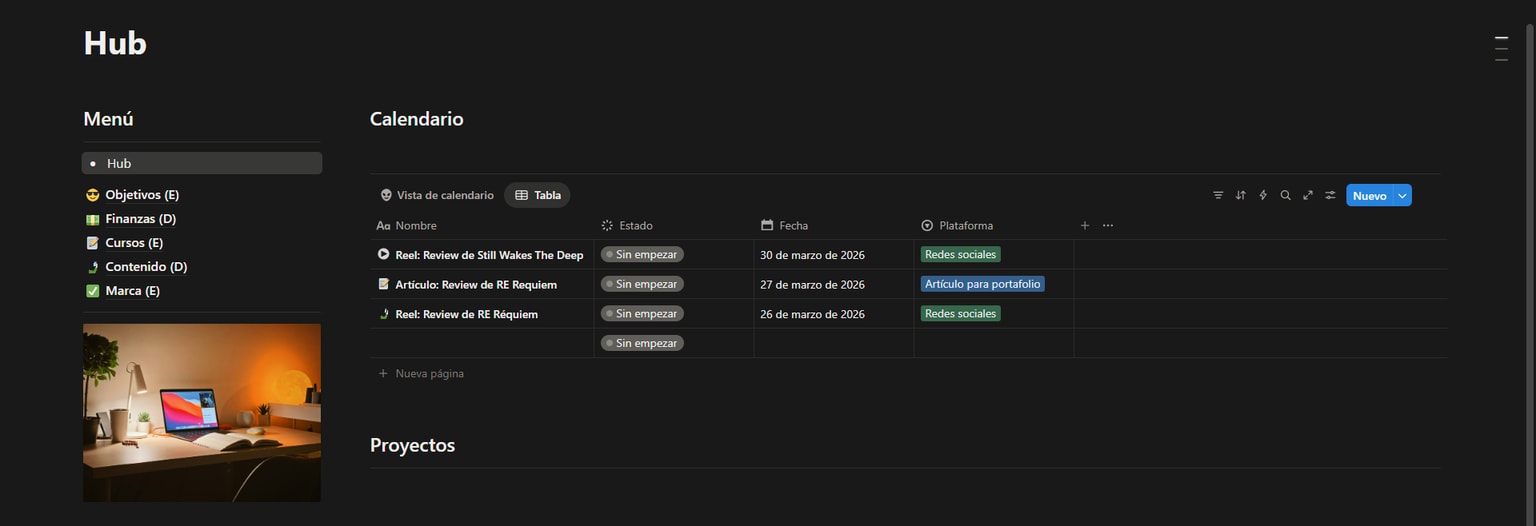This screenshot has height=526, width=1536.
Task: Open Reel: Review de RE Réquiem page
Action: tap(466, 314)
